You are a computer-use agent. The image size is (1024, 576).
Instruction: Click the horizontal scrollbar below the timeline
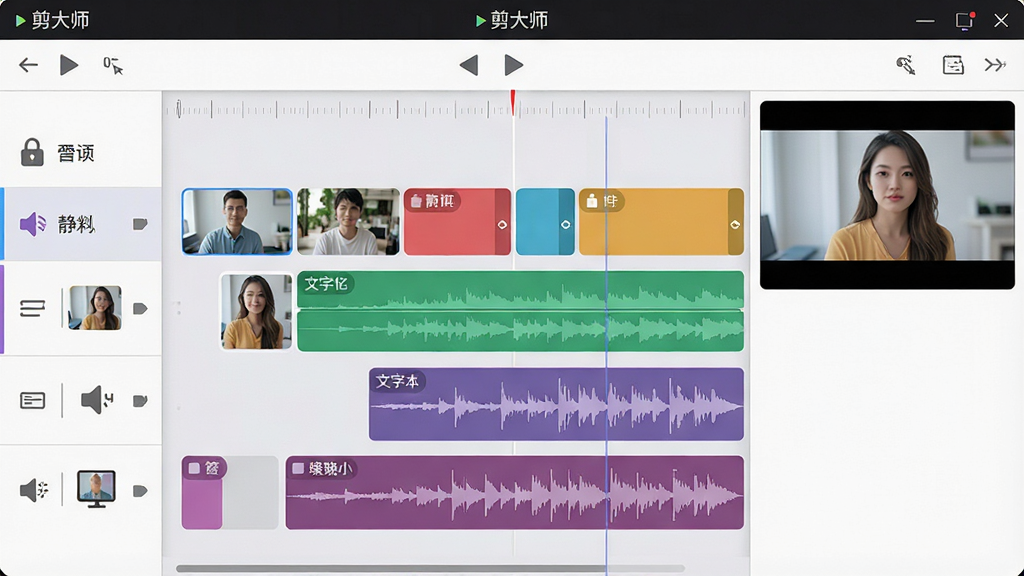(430, 569)
